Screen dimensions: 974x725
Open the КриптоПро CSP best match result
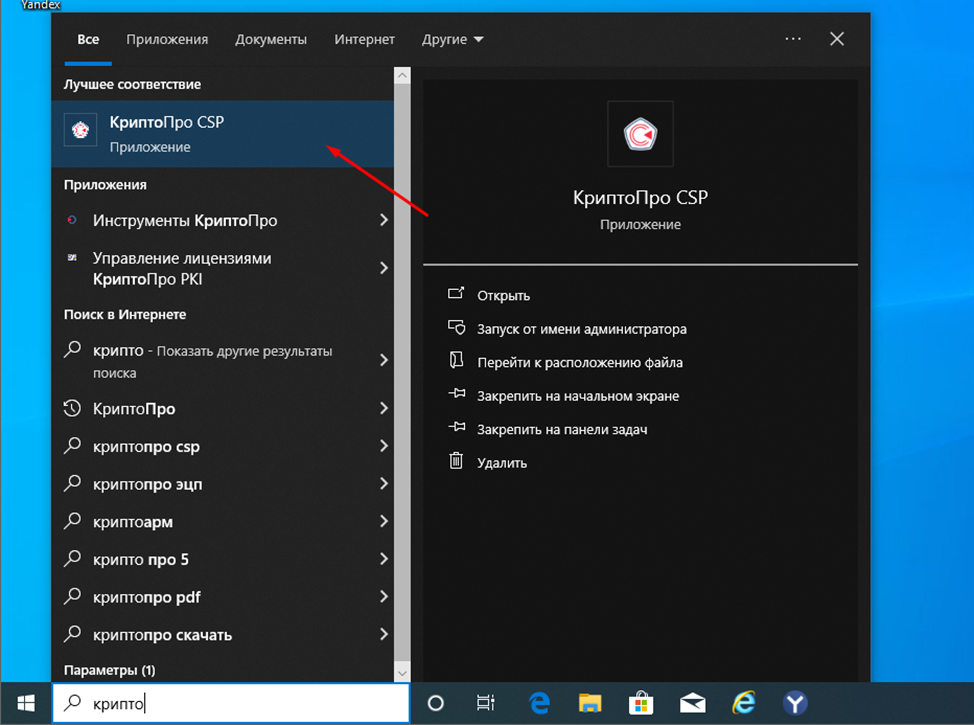tap(223, 134)
